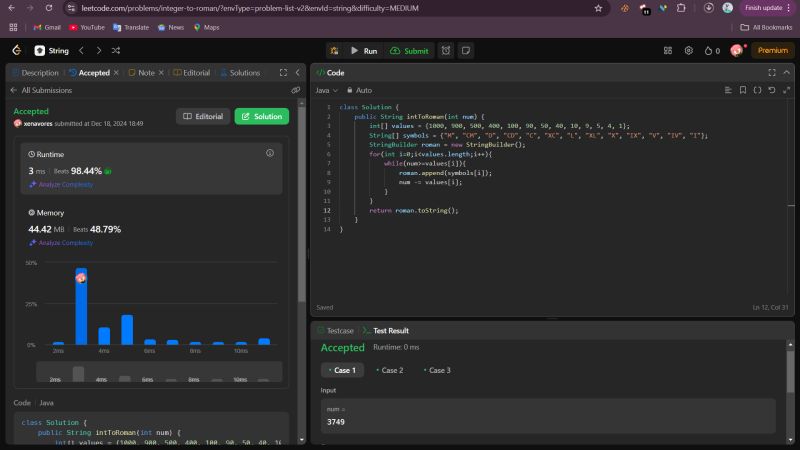Select test Case 3

tap(436, 370)
